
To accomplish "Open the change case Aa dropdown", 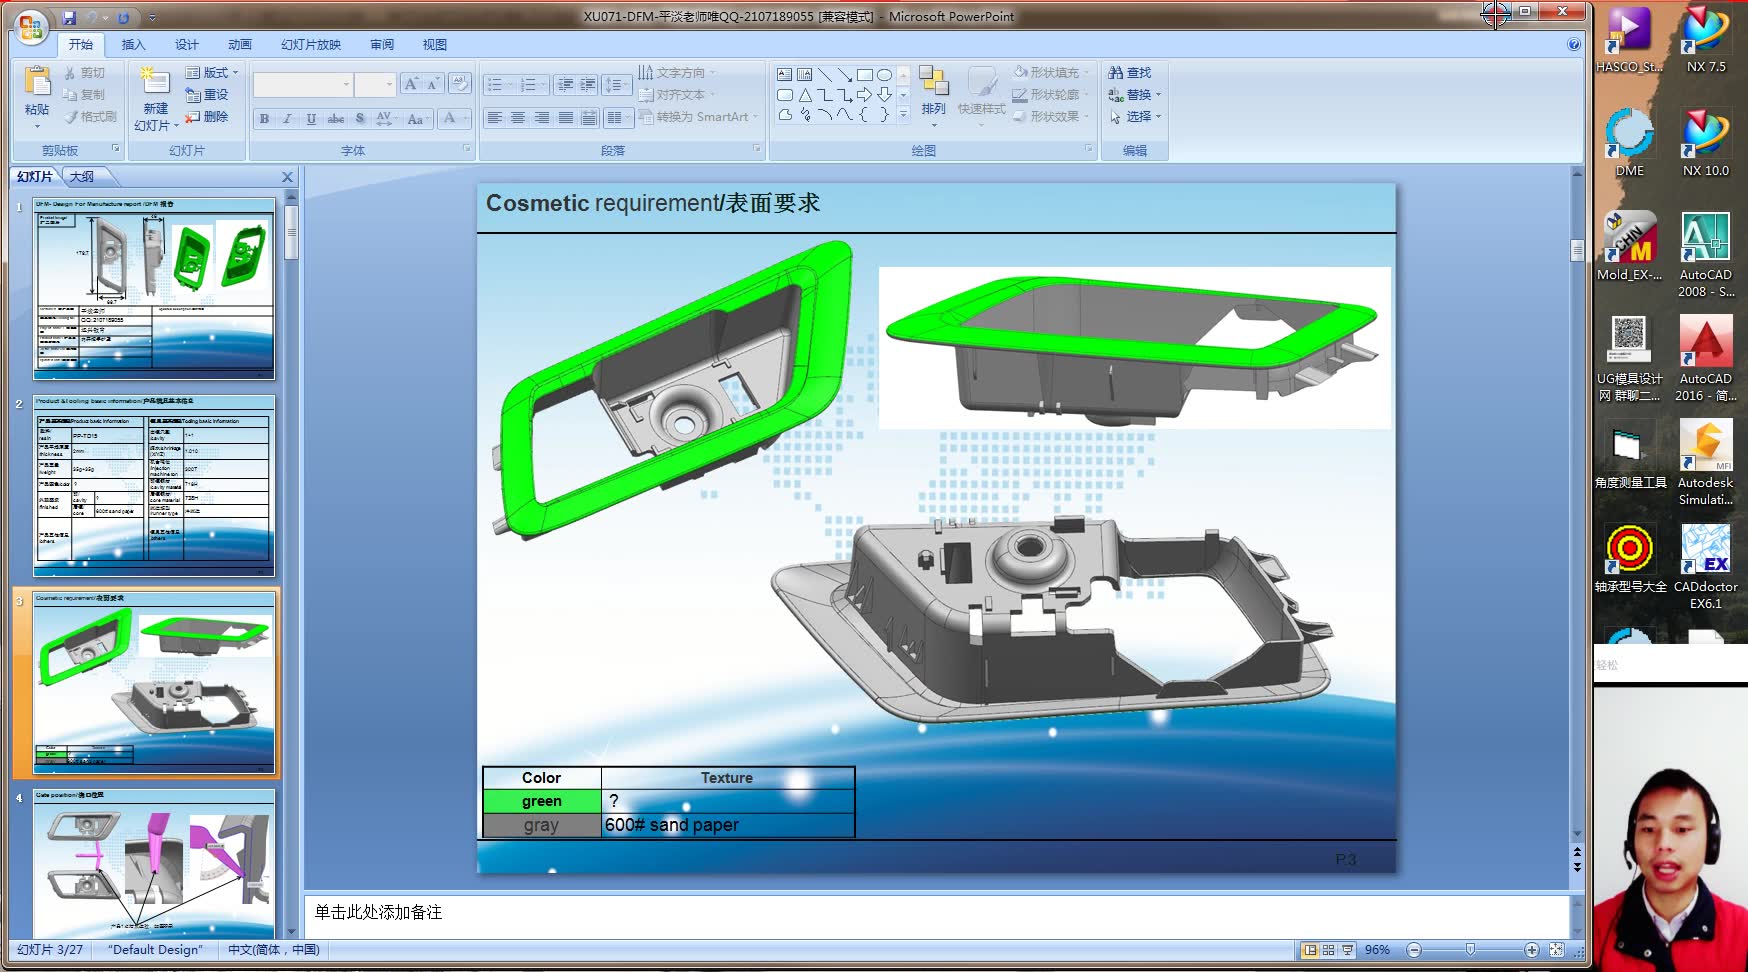I will 418,119.
